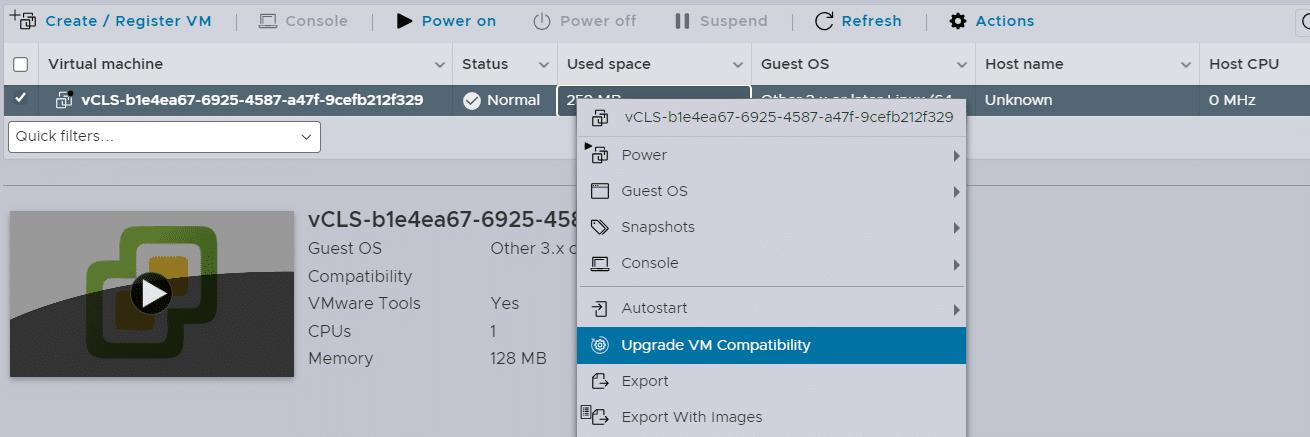1310x437 pixels.
Task: Expand the Snapshots submenu arrow
Action: tap(956, 228)
